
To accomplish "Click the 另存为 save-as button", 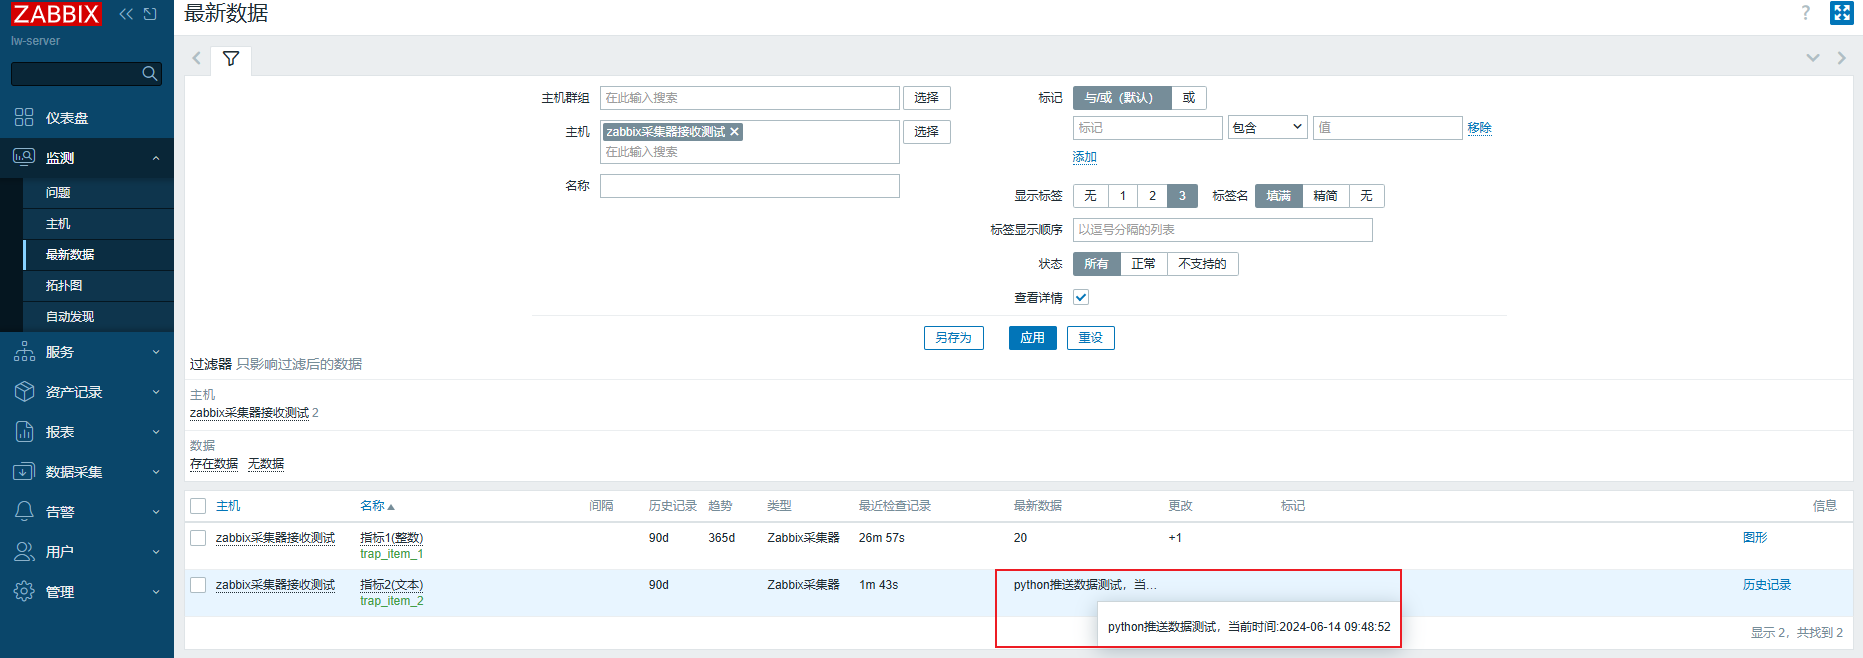I will (954, 338).
